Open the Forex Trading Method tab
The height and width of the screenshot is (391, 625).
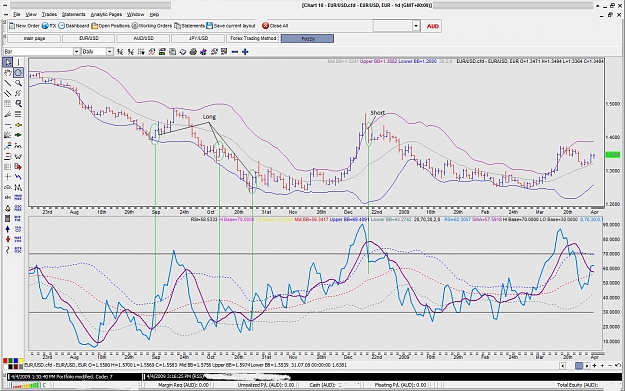(253, 38)
